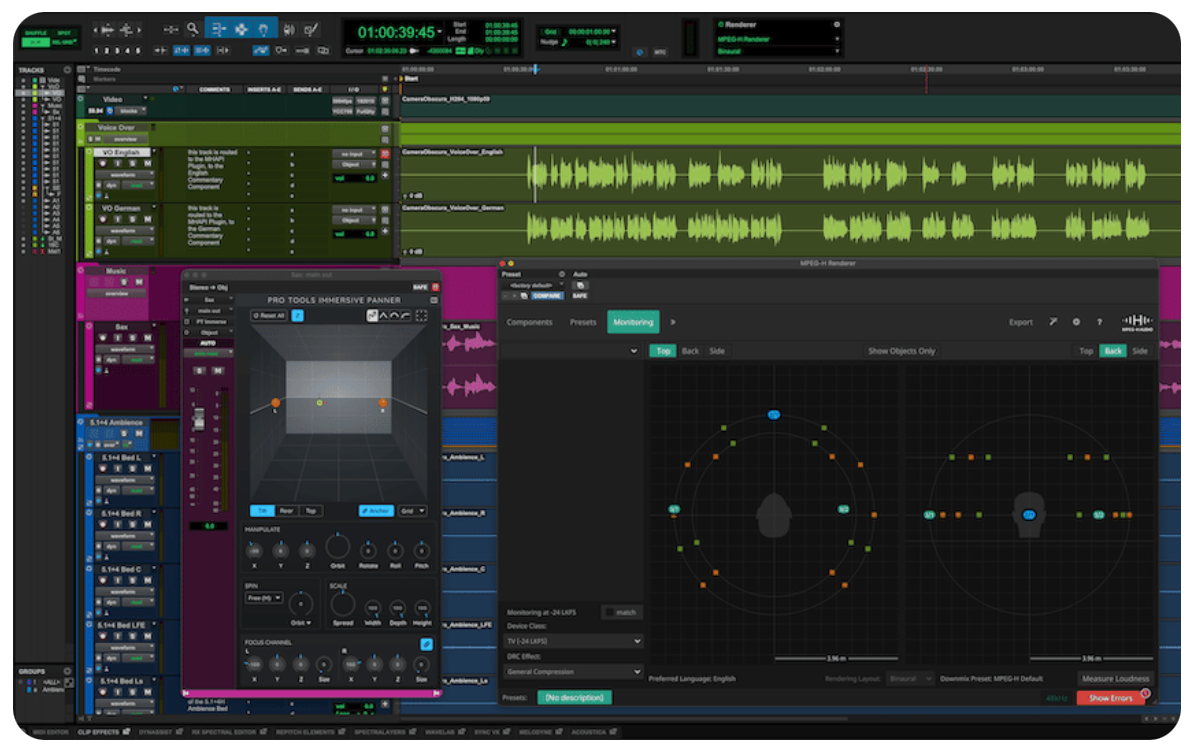
Task: Click the Renderer settings gear in the top-right panel
Action: pos(837,24)
